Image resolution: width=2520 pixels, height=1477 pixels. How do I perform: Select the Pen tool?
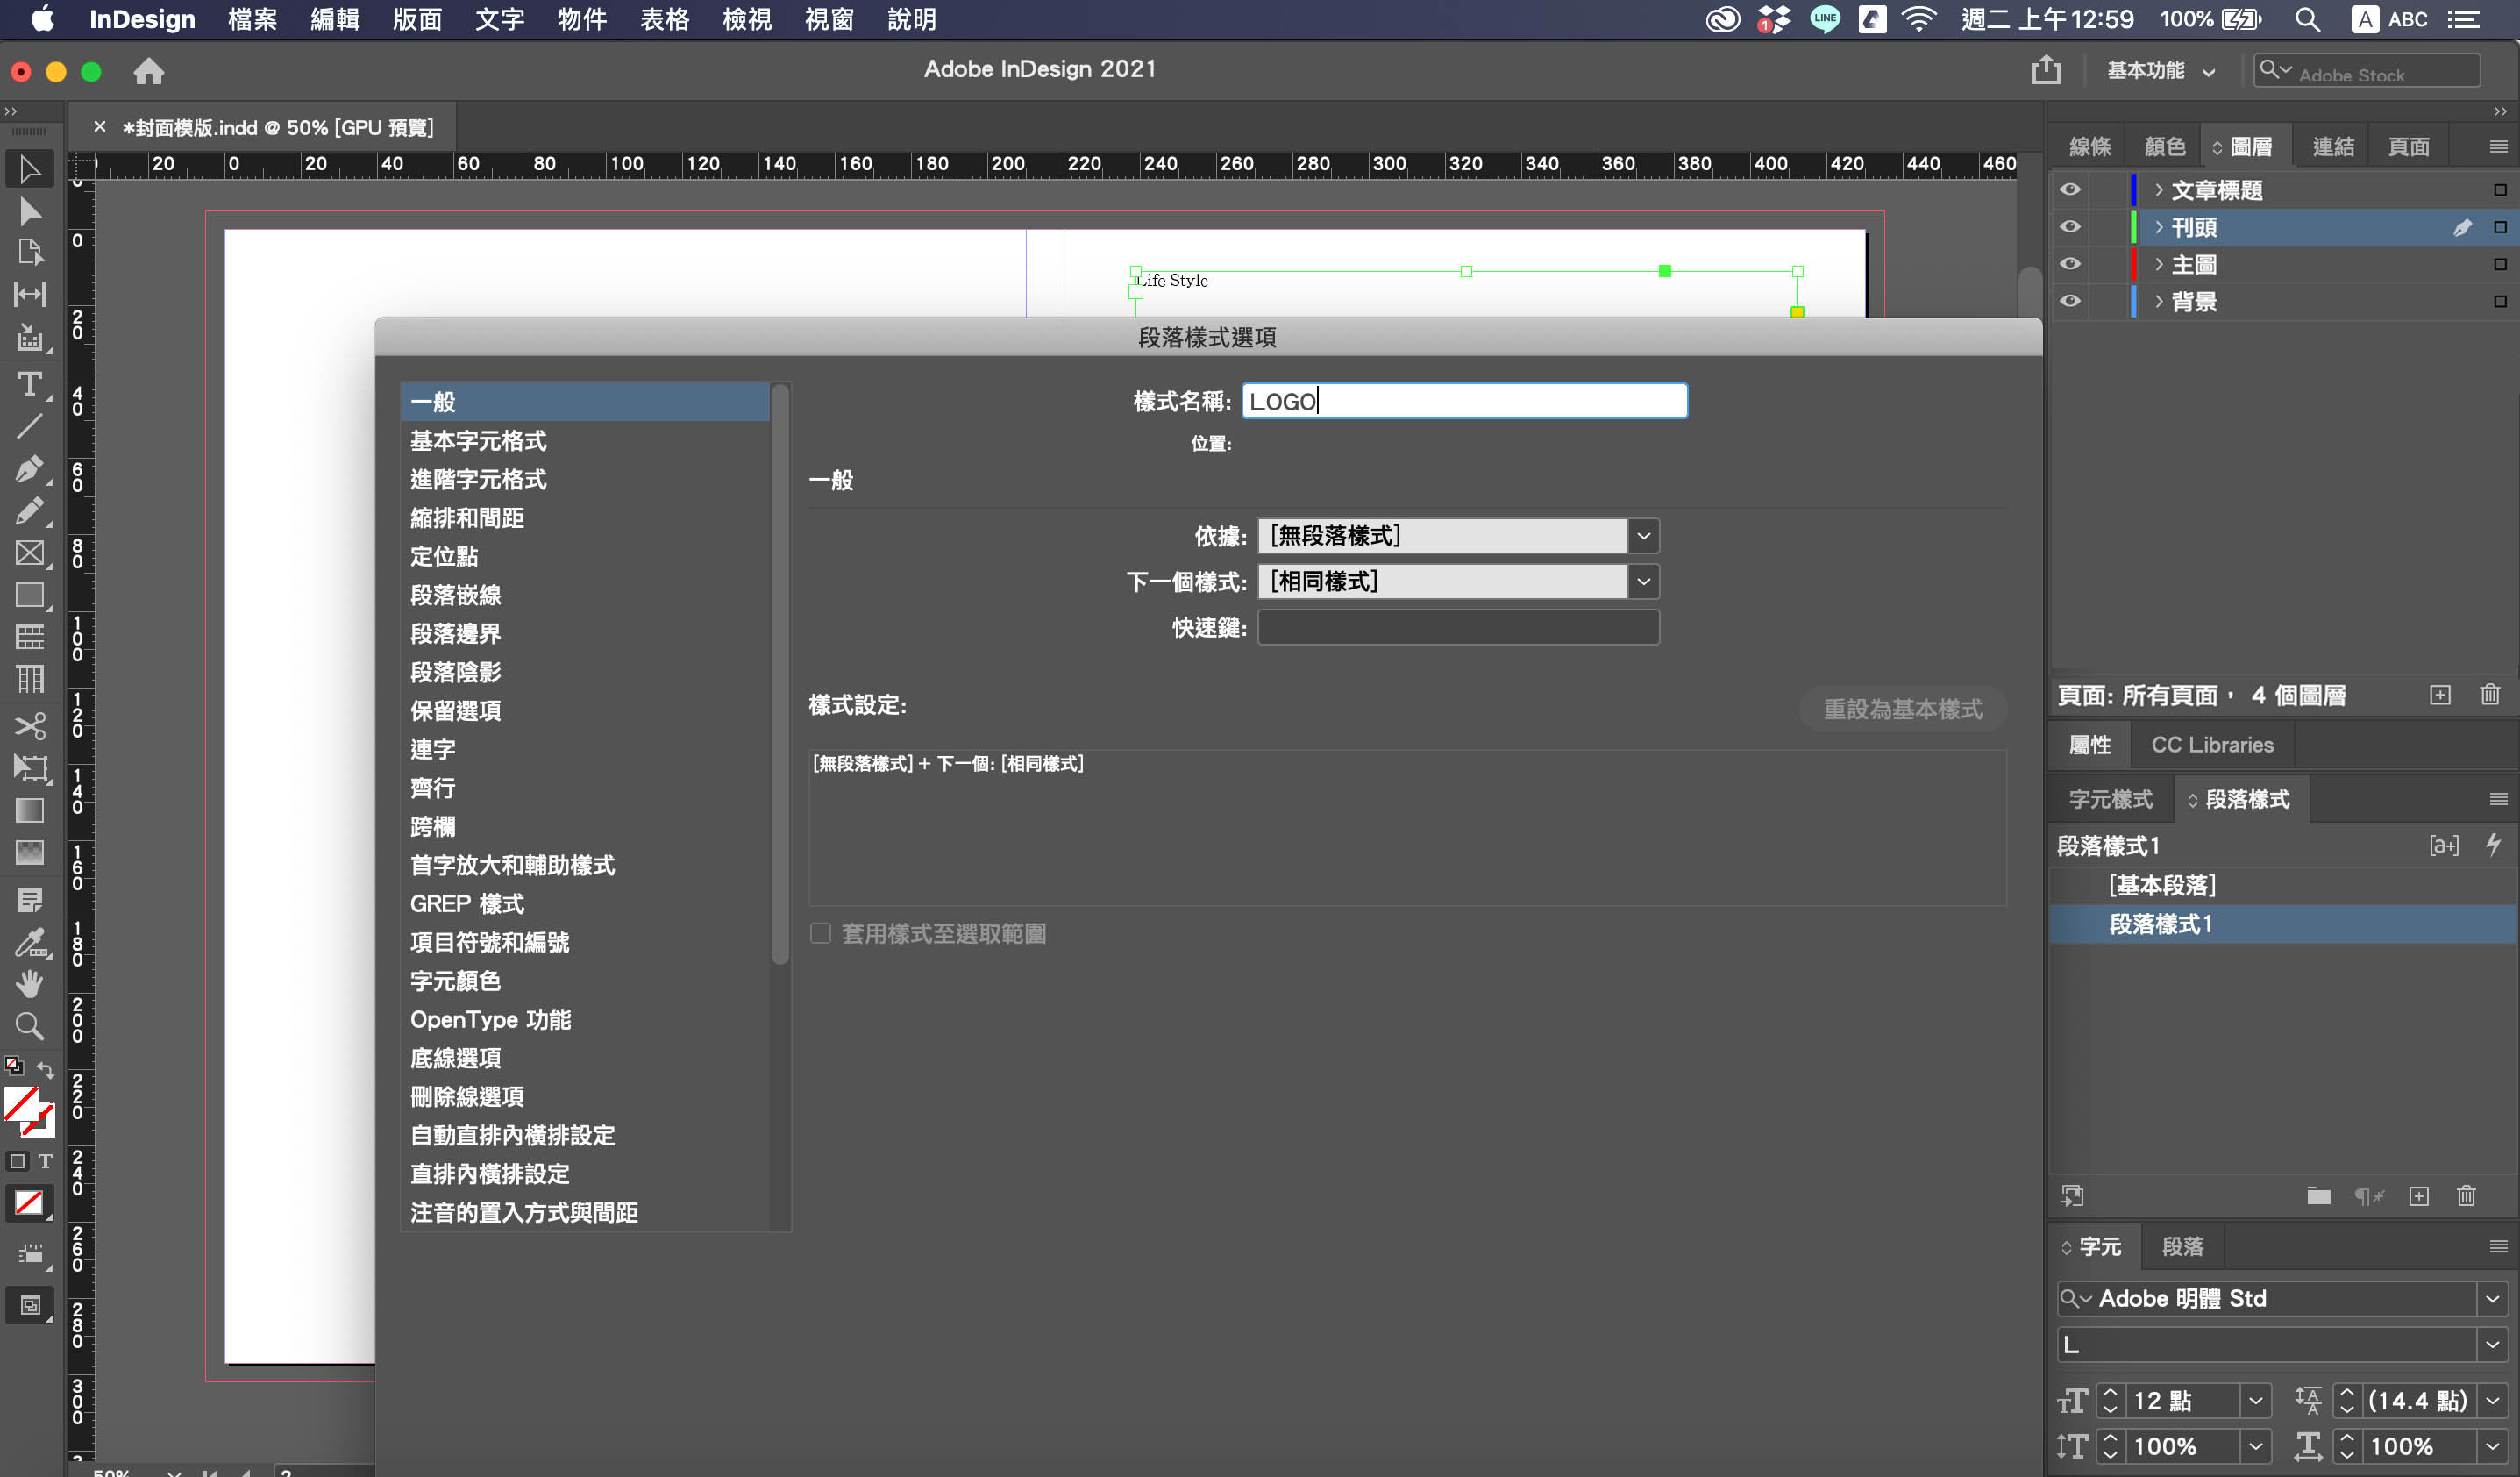coord(29,469)
